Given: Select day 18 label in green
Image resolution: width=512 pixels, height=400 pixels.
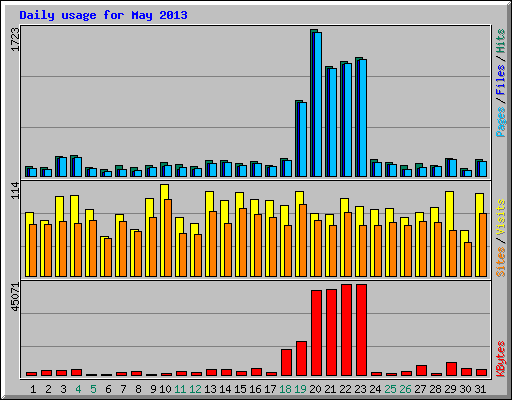Looking at the screenshot, I should coord(285,389).
